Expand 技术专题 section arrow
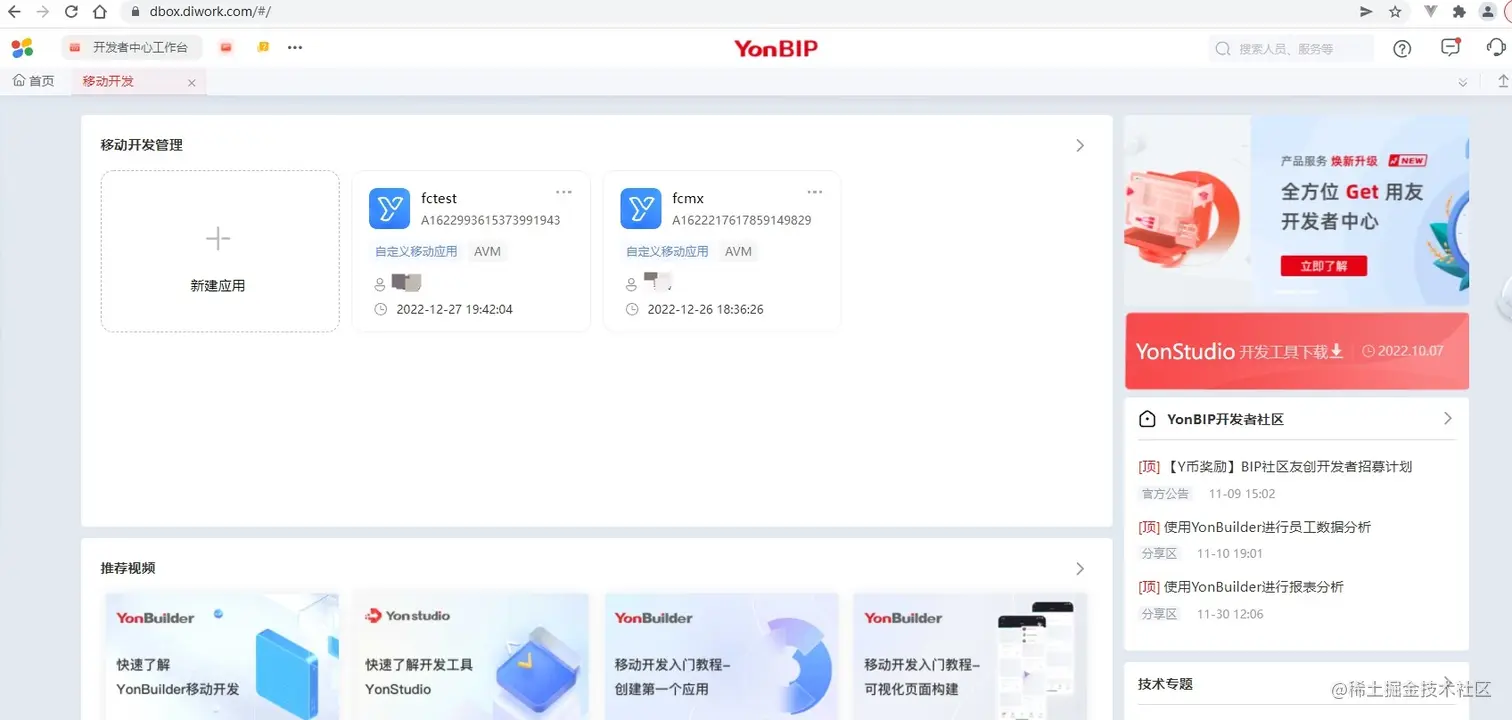The width and height of the screenshot is (1512, 720). 1447,683
